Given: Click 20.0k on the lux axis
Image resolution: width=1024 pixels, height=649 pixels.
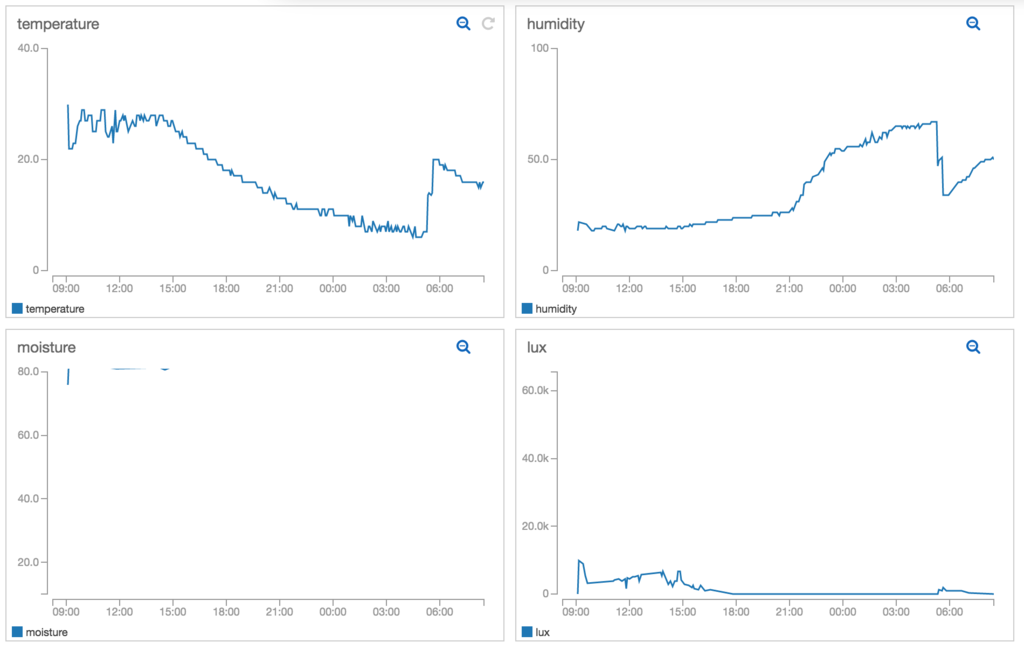Looking at the screenshot, I should 536,526.
